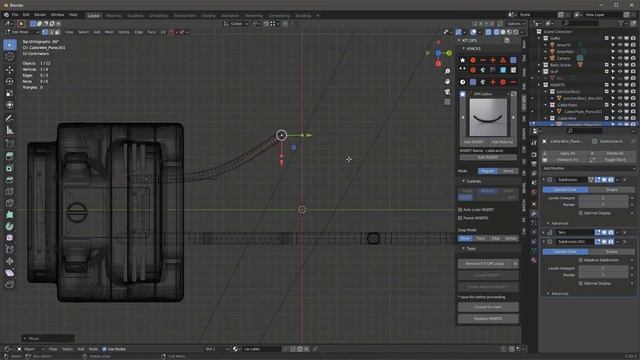The image size is (640, 360).
Task: Toggle Use Nodes checkbox in bottom editor
Action: click(104, 349)
